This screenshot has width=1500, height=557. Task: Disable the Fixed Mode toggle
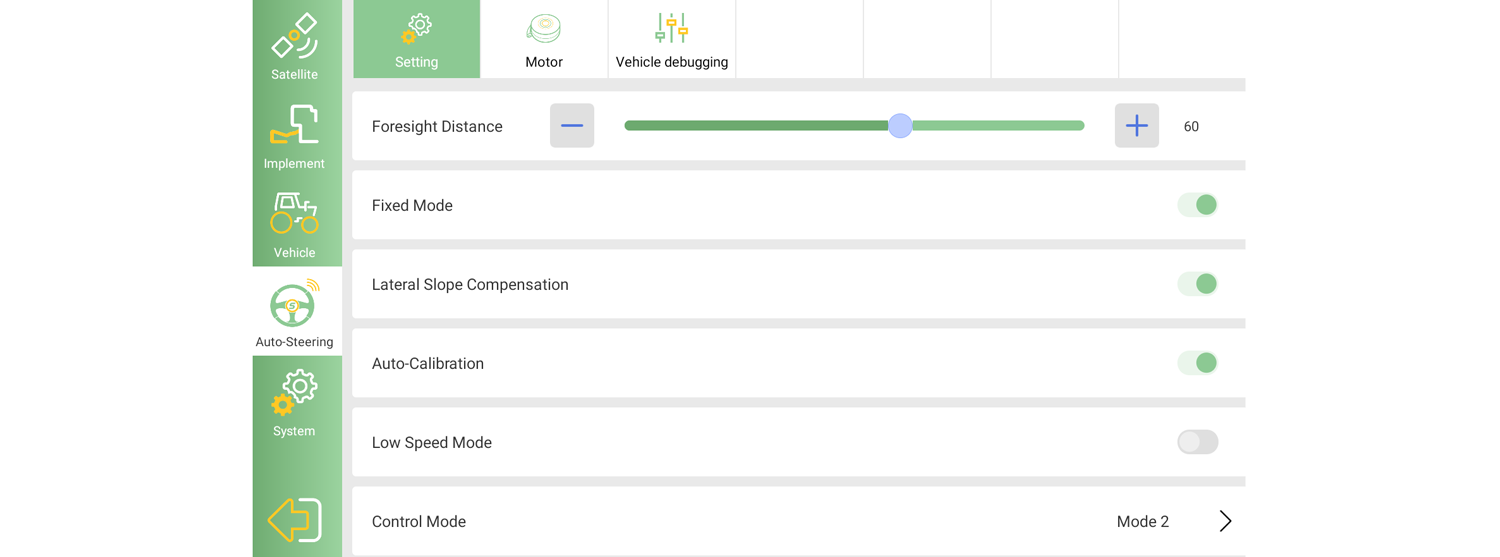1197,205
